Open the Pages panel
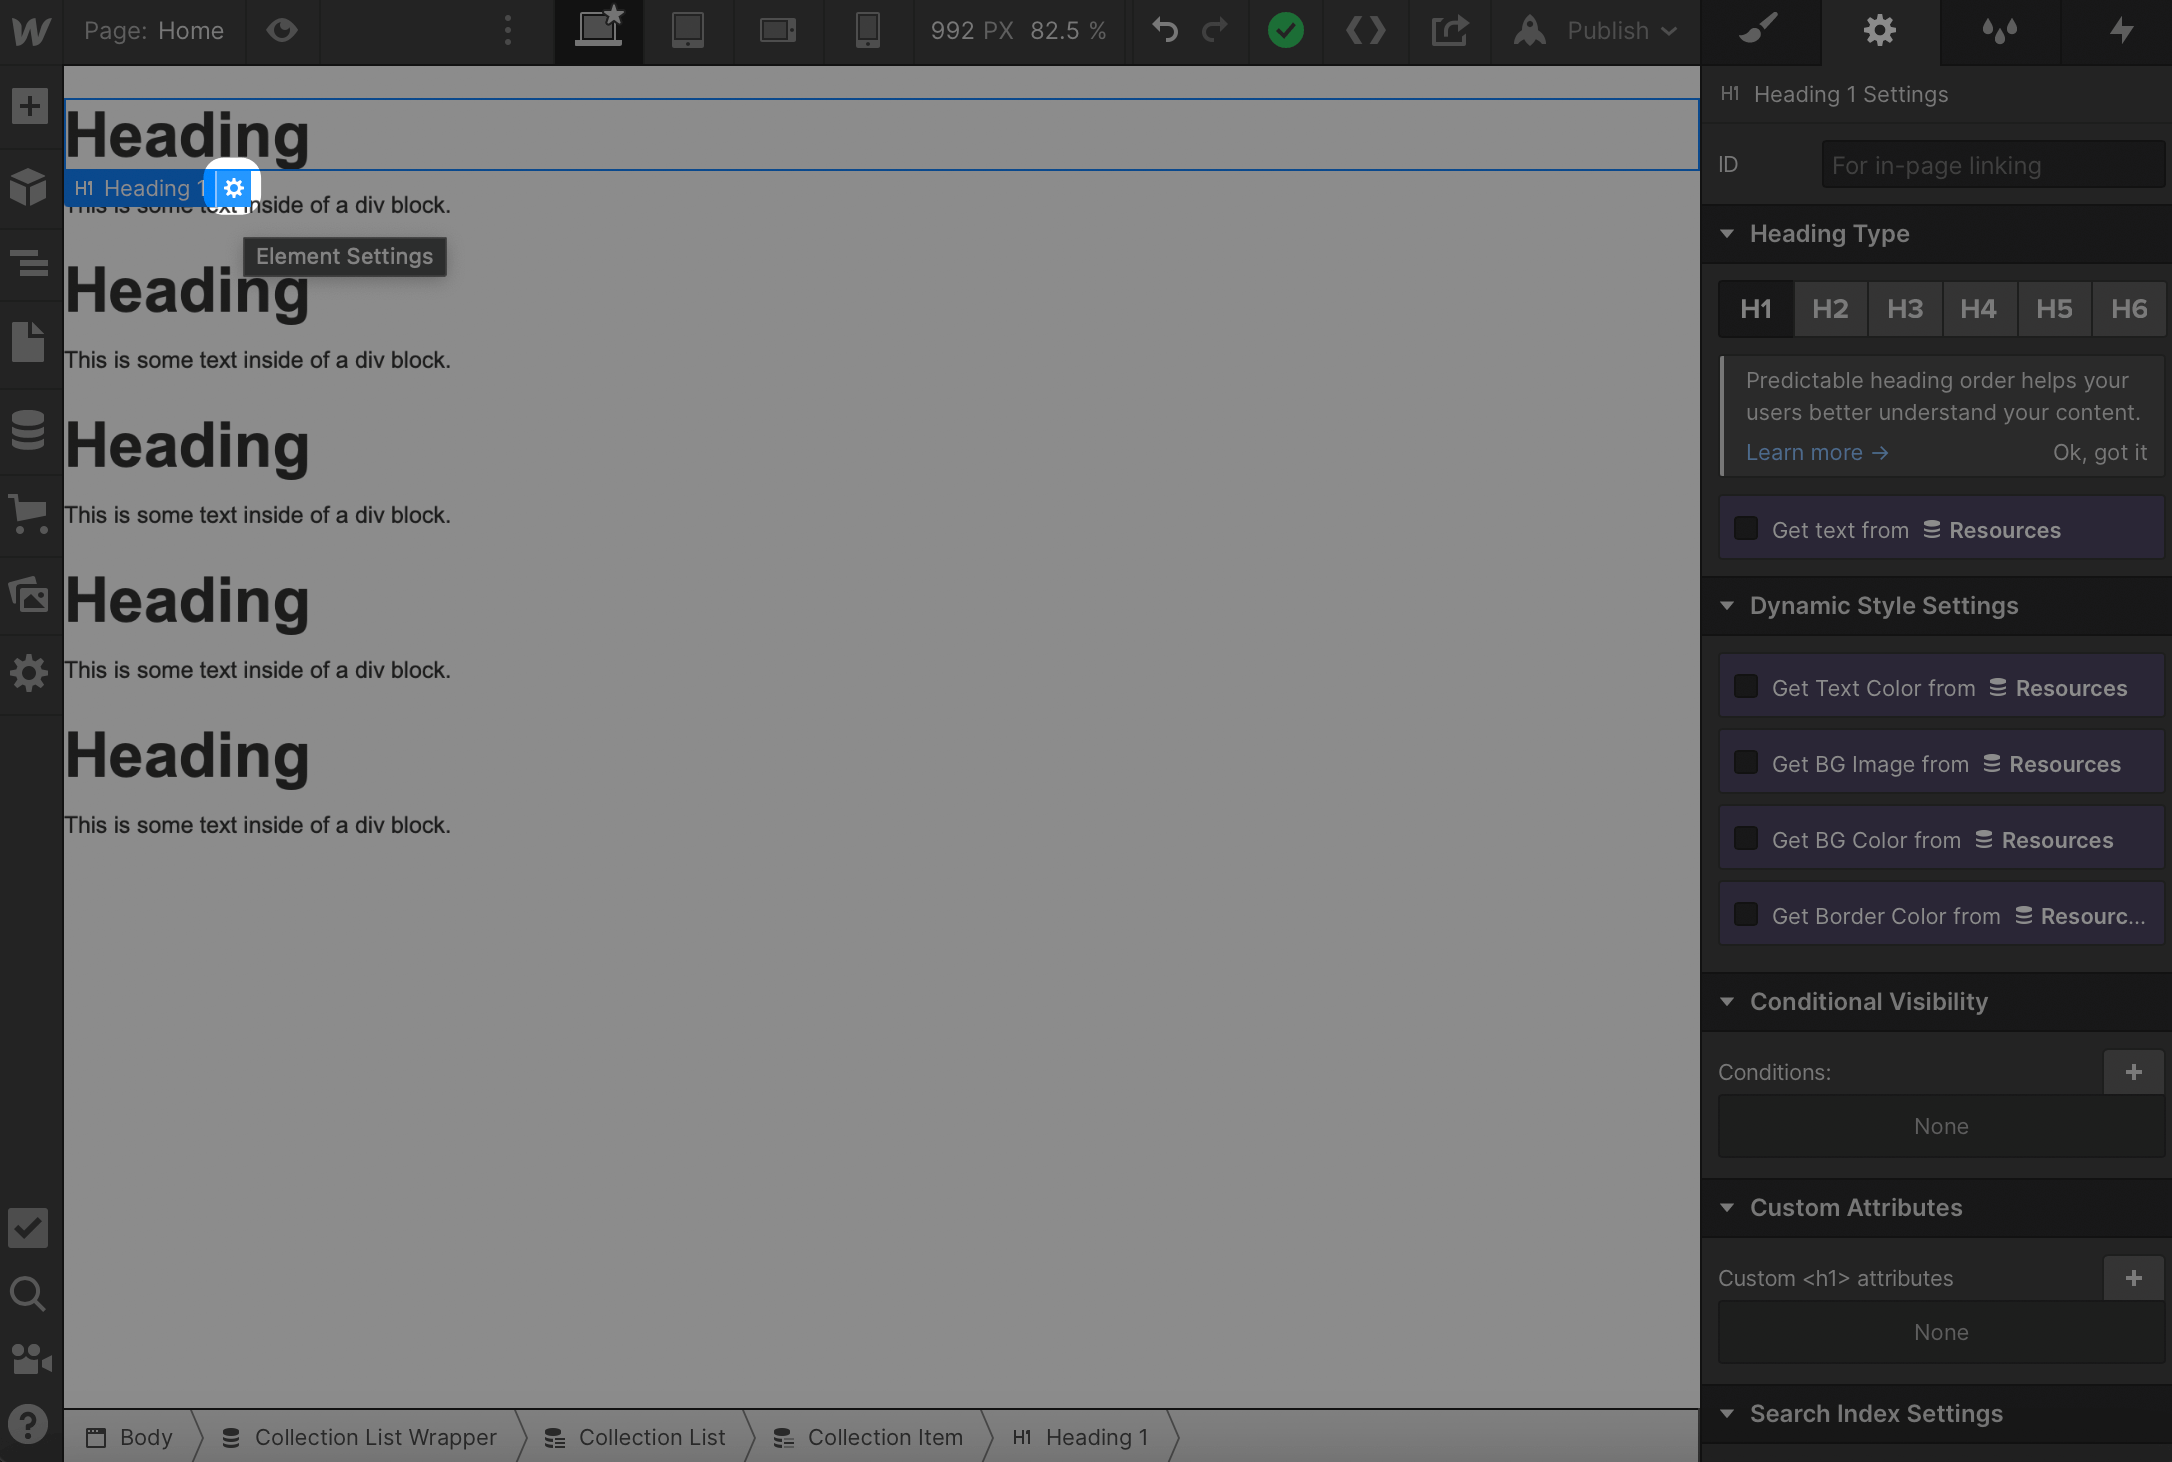This screenshot has height=1462, width=2172. (x=30, y=343)
